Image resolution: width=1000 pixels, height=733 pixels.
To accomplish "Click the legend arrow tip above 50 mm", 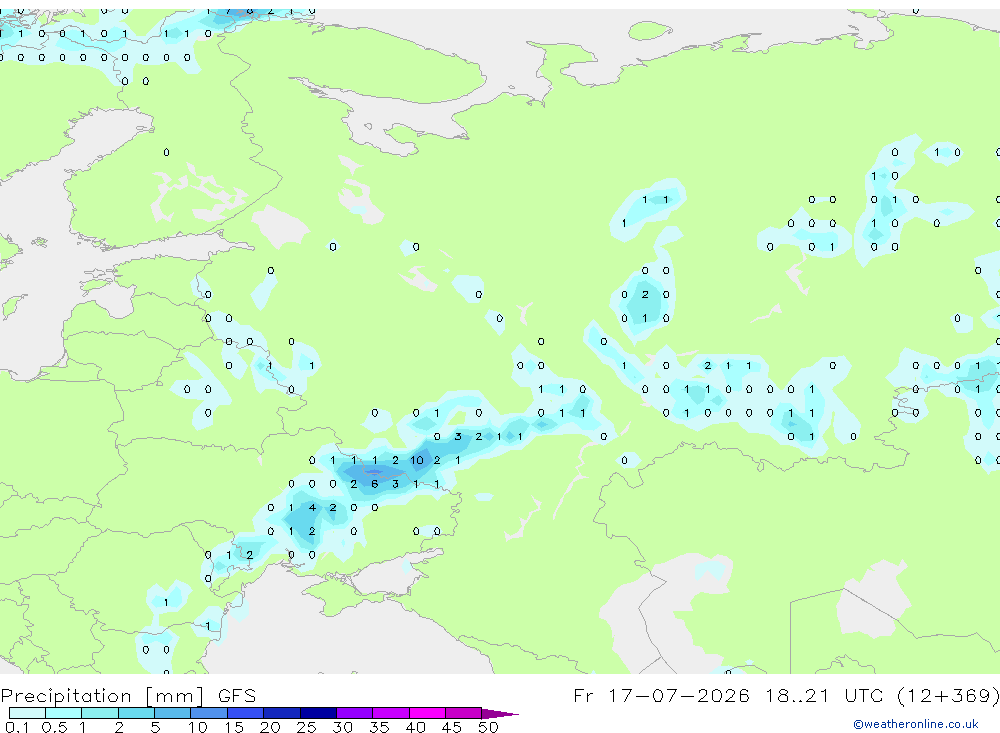I will coord(500,714).
